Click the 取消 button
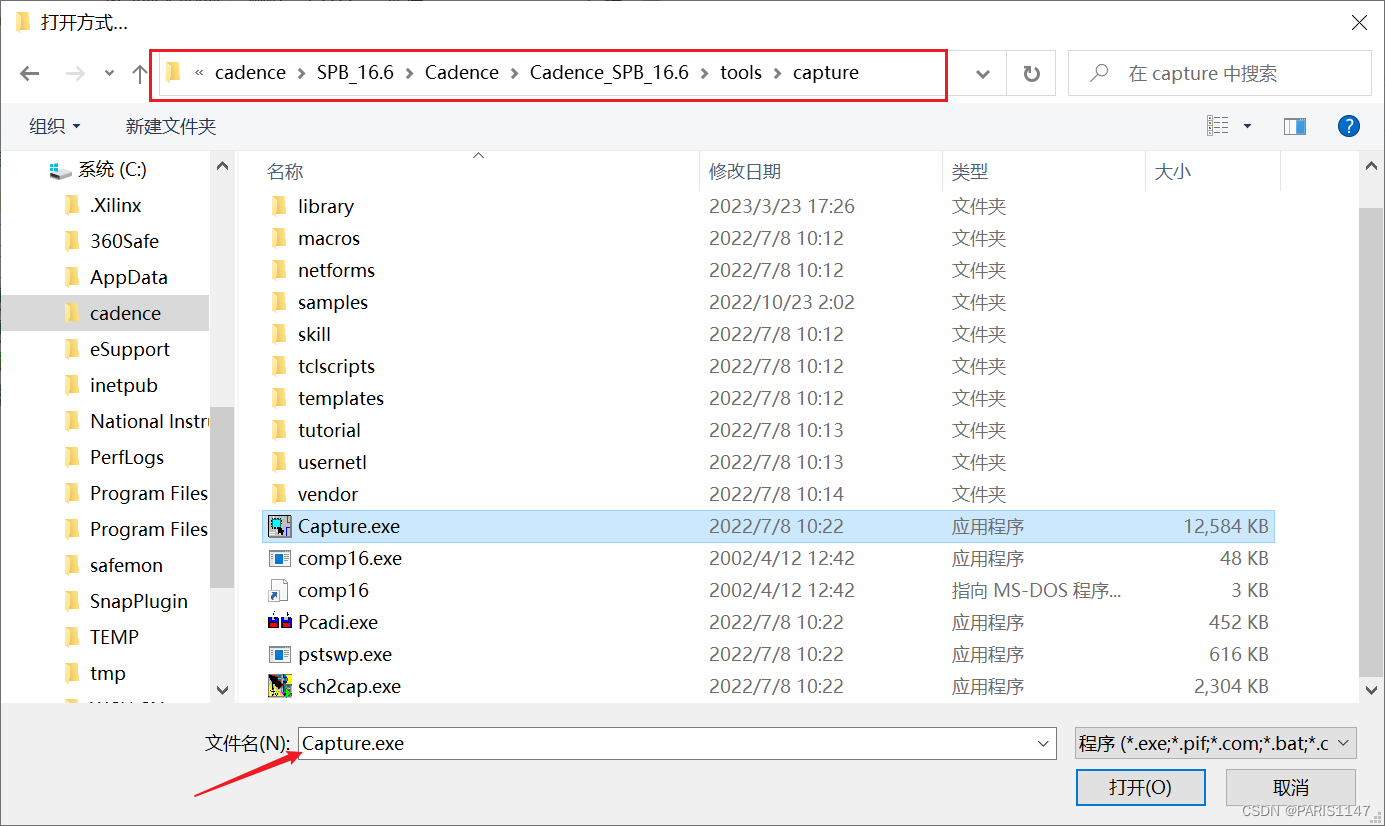The image size is (1385, 826). [1290, 787]
